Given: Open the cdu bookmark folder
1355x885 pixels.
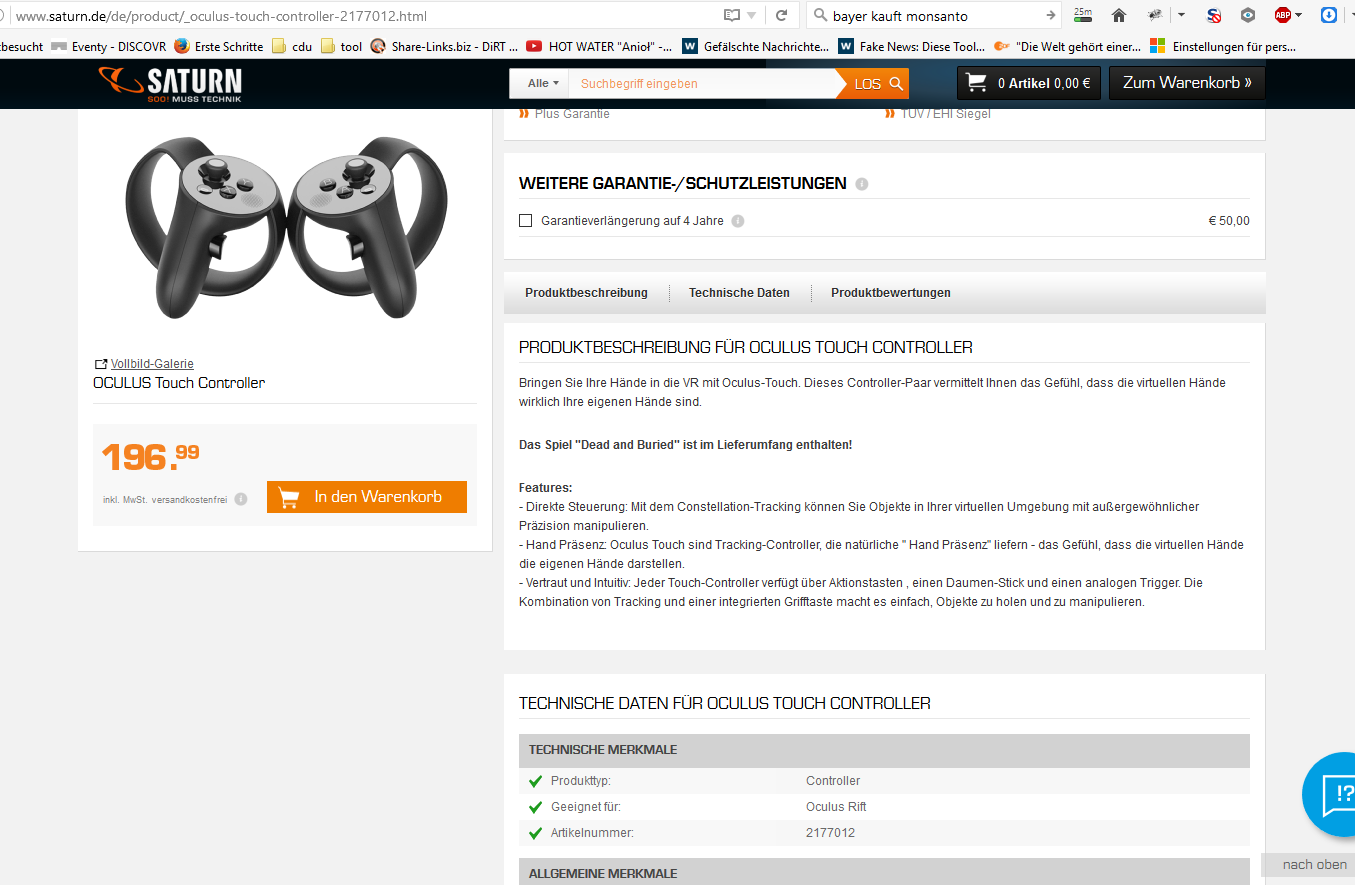Looking at the screenshot, I should [x=292, y=46].
